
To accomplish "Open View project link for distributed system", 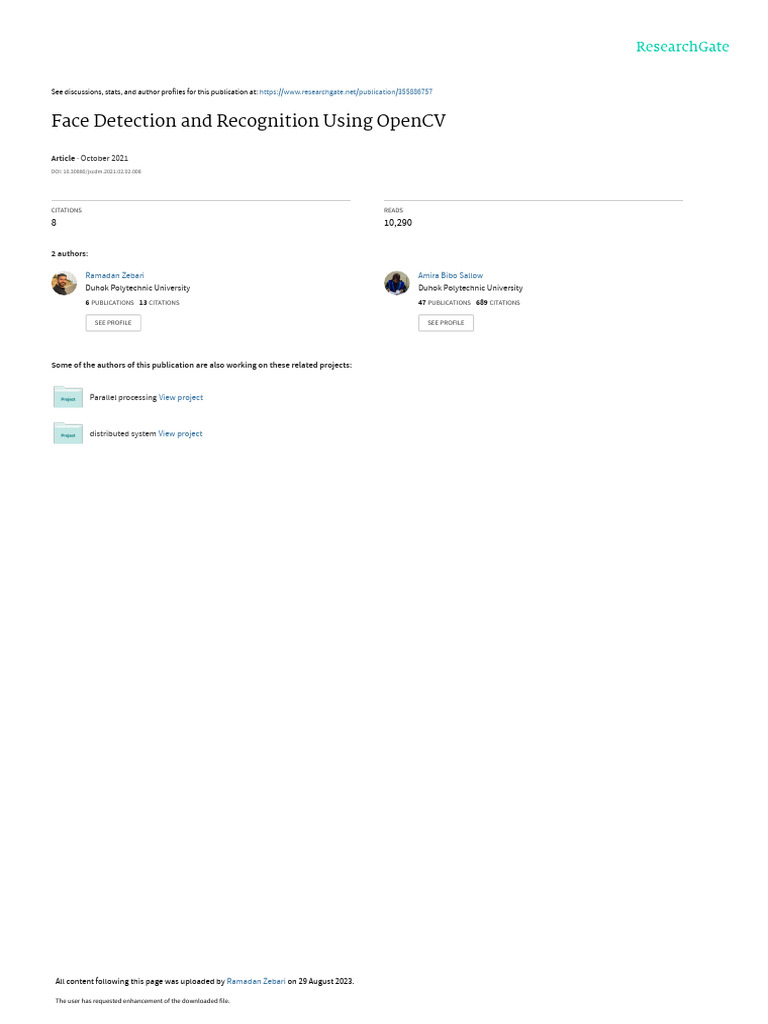I will point(180,434).
